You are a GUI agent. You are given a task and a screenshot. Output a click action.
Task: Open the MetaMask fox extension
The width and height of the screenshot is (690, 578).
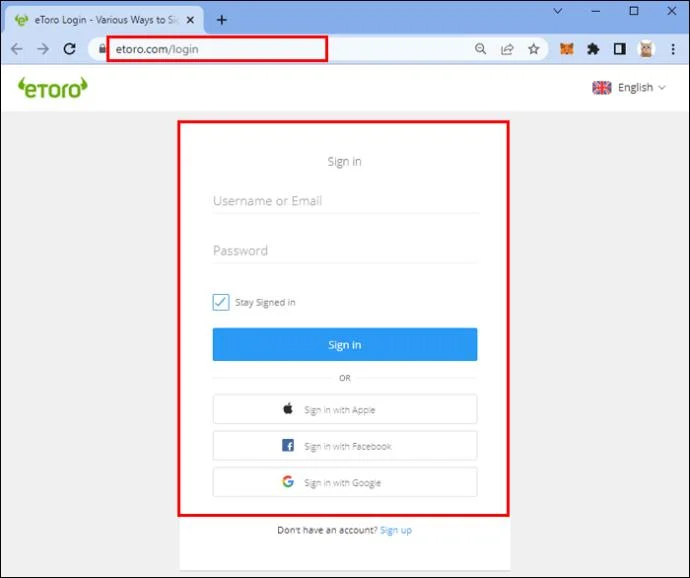(567, 49)
